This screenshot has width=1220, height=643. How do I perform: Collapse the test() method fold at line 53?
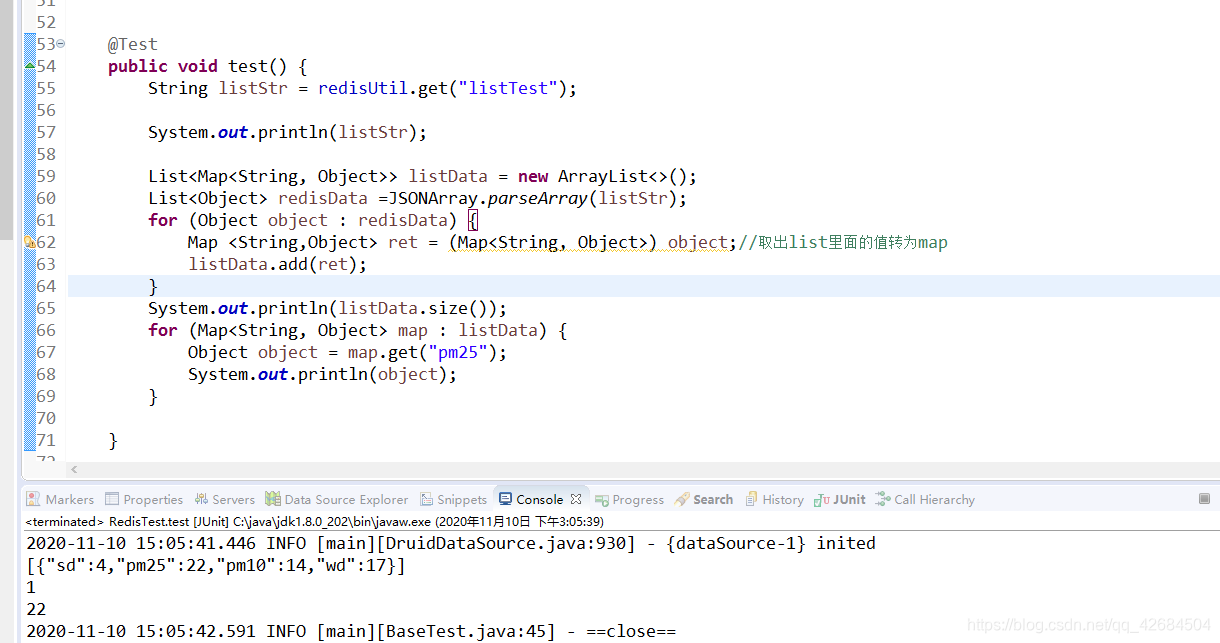click(62, 43)
